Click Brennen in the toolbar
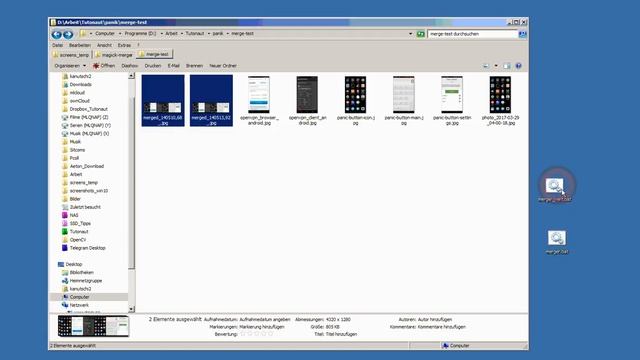 (194, 66)
